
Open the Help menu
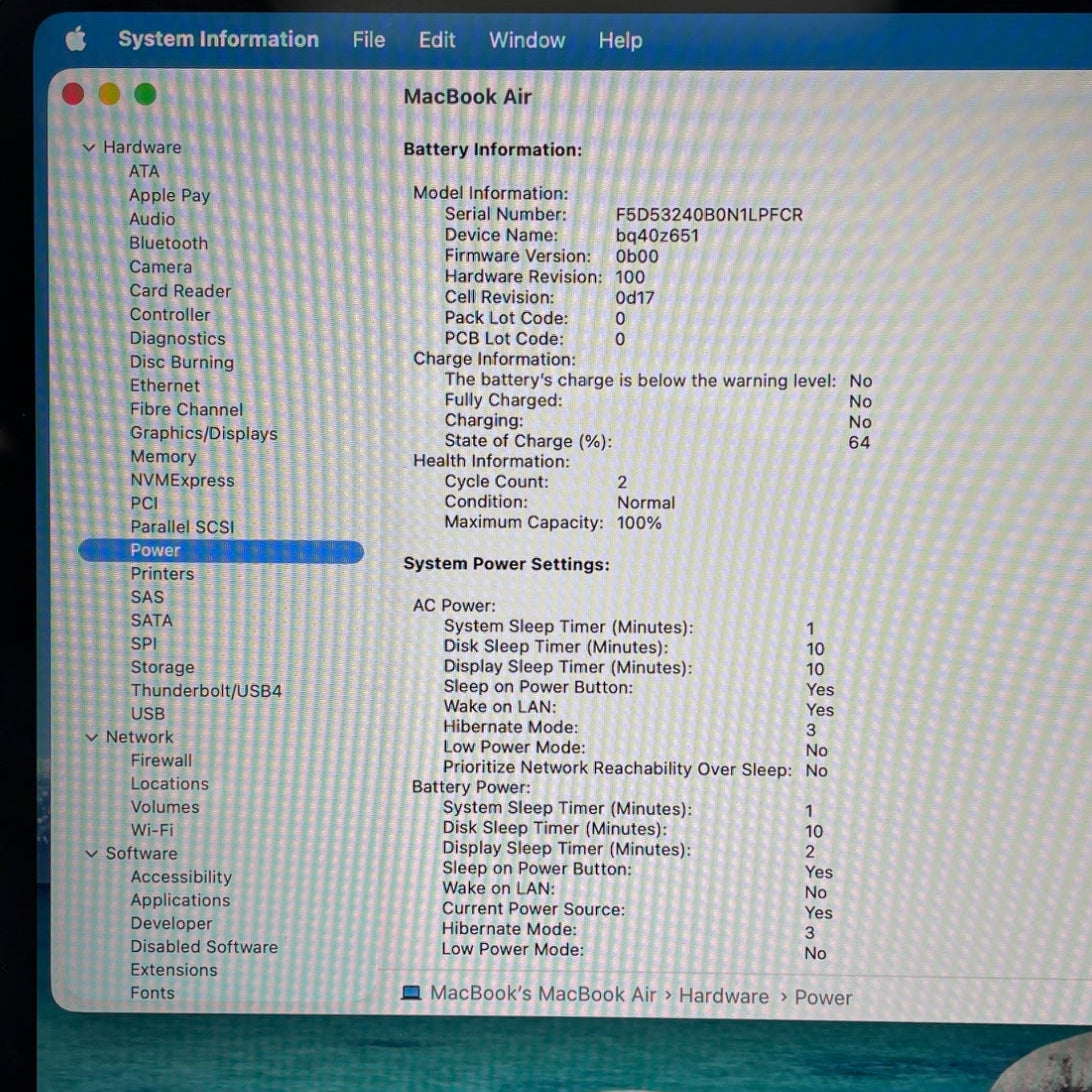pos(620,40)
